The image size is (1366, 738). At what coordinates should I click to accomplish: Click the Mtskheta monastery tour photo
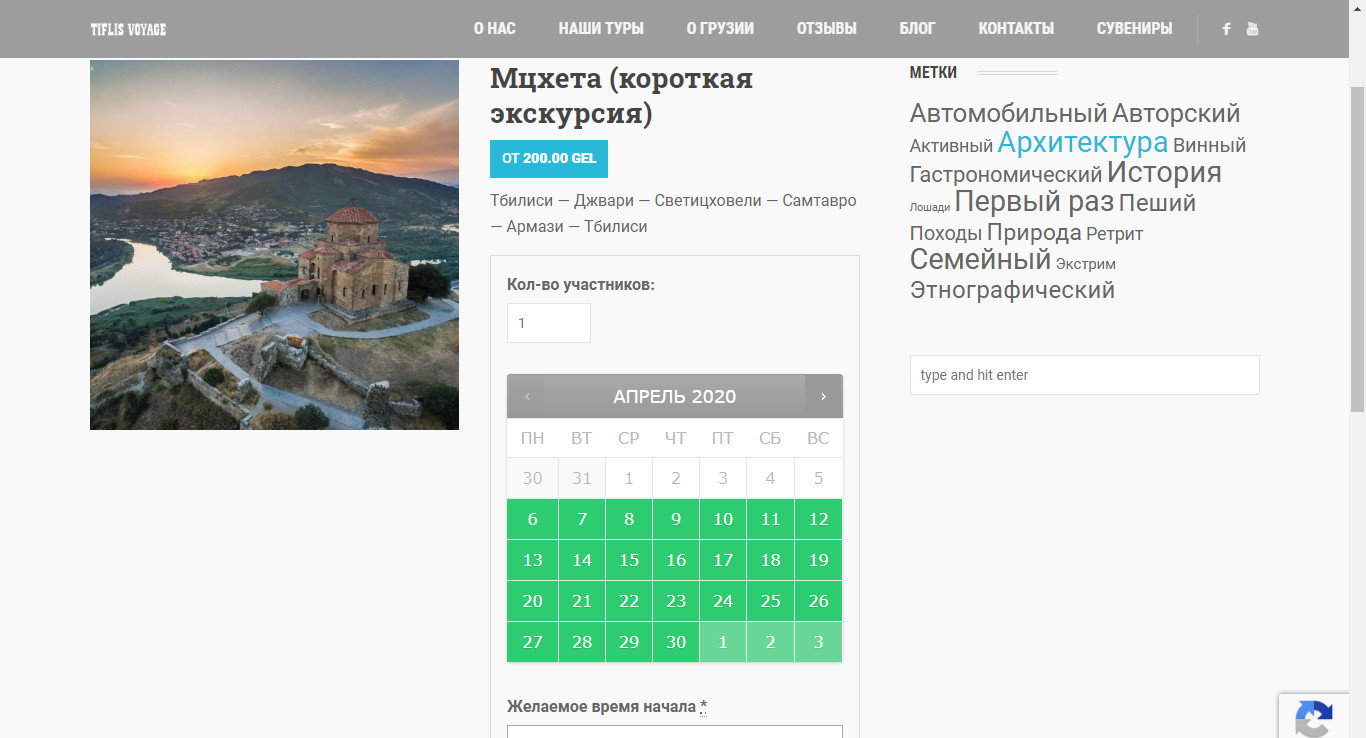(x=274, y=245)
